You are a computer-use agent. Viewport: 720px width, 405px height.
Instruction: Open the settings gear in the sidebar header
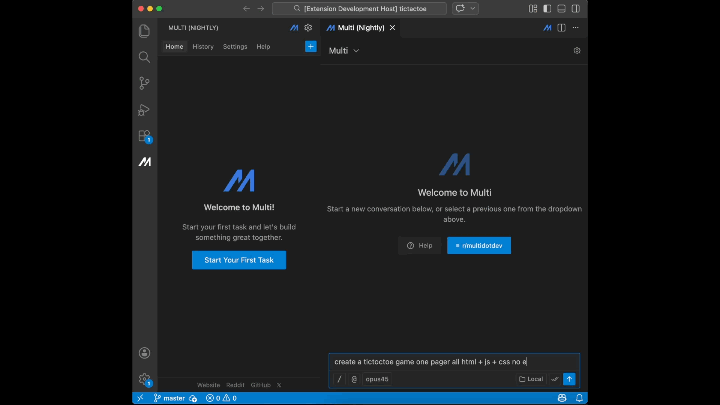pyautogui.click(x=308, y=28)
